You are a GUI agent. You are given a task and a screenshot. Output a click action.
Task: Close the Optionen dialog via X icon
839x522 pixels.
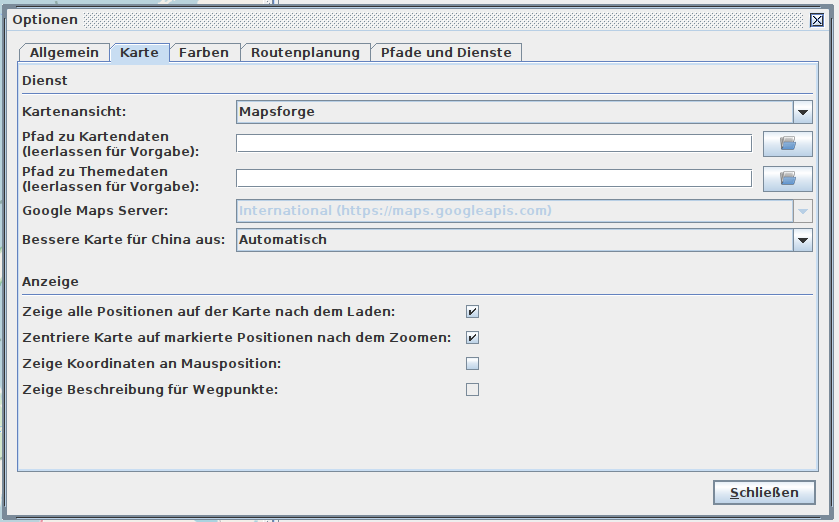click(817, 20)
